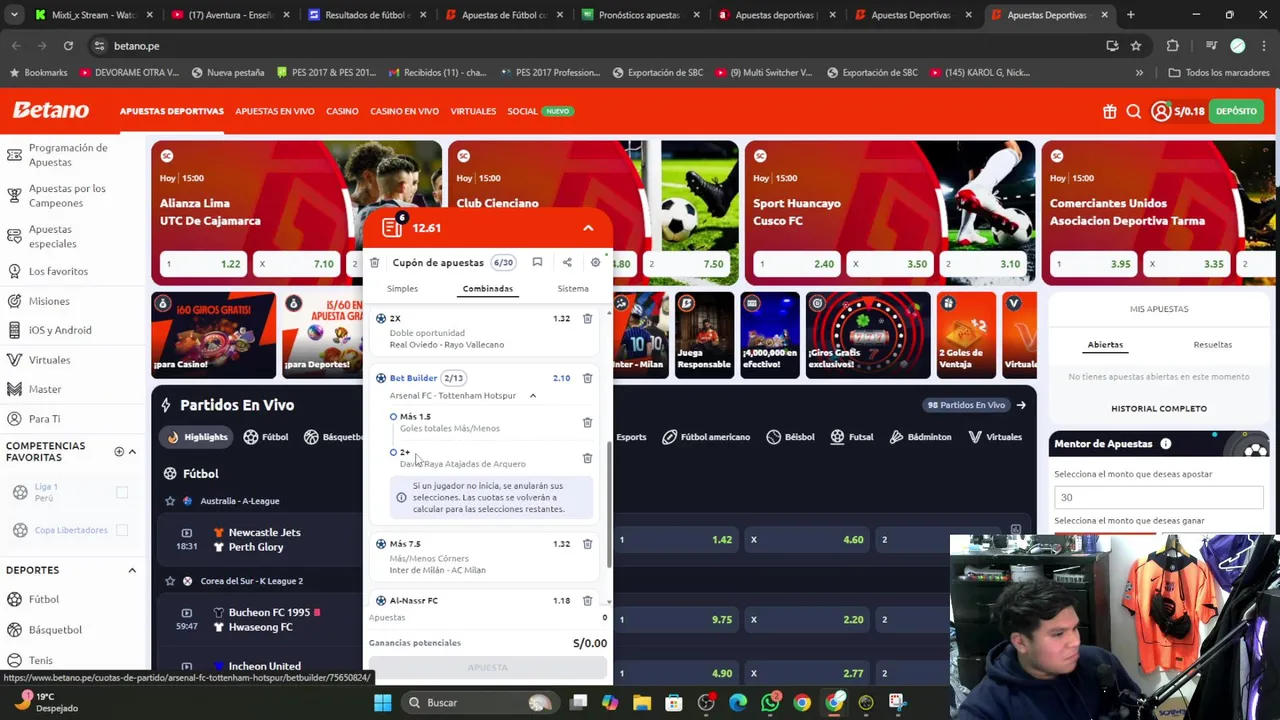Delete the 2X Real Oviedo selection
The height and width of the screenshot is (720, 1280).
587,319
